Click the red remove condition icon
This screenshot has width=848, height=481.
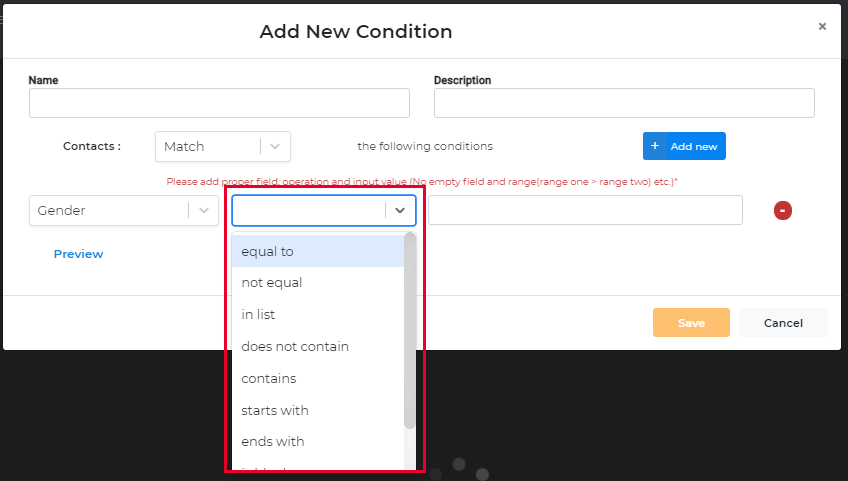pos(783,210)
